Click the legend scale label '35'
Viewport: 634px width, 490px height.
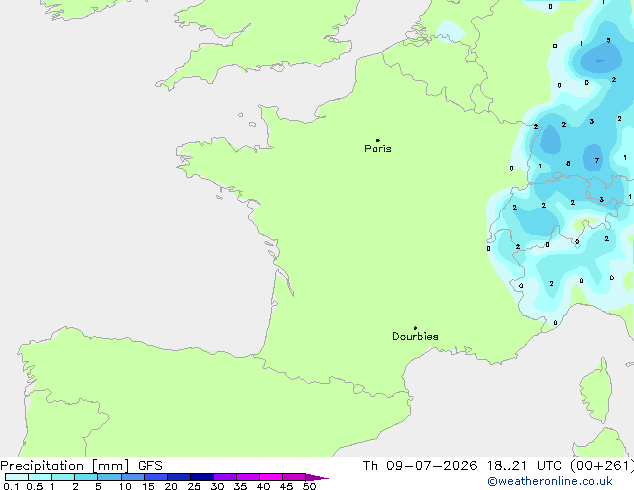[240, 486]
